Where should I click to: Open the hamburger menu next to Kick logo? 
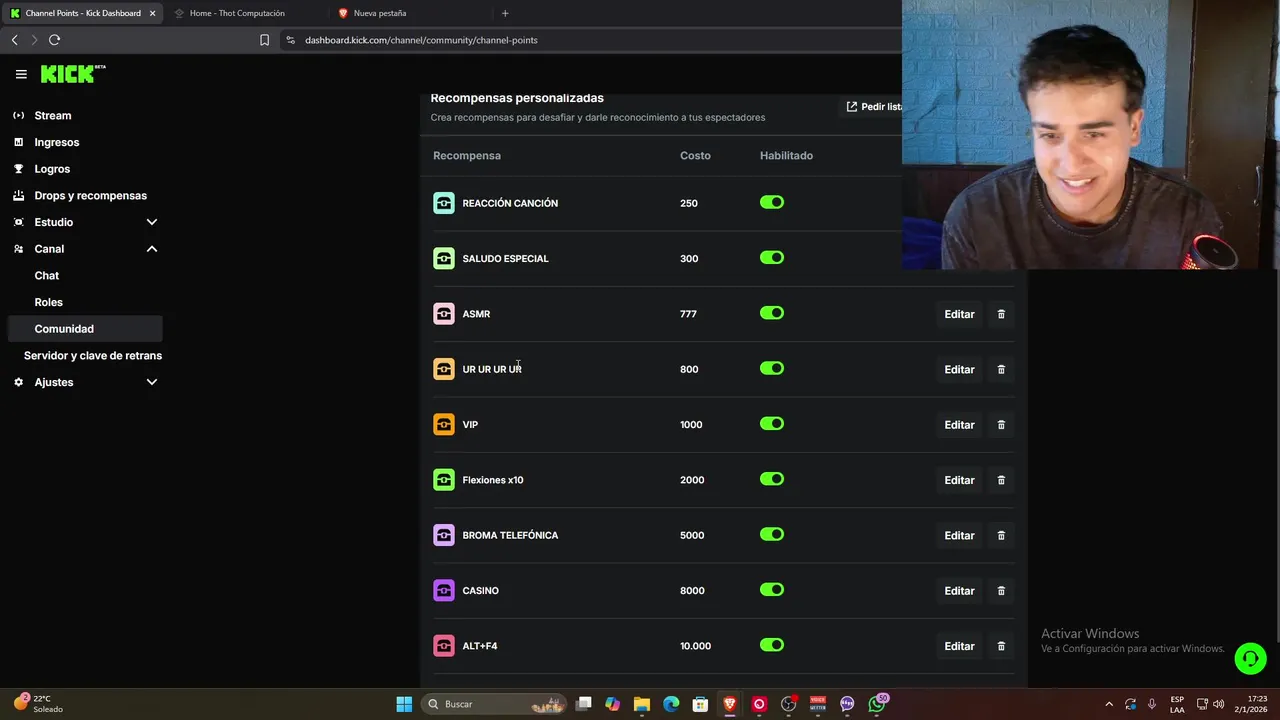21,74
